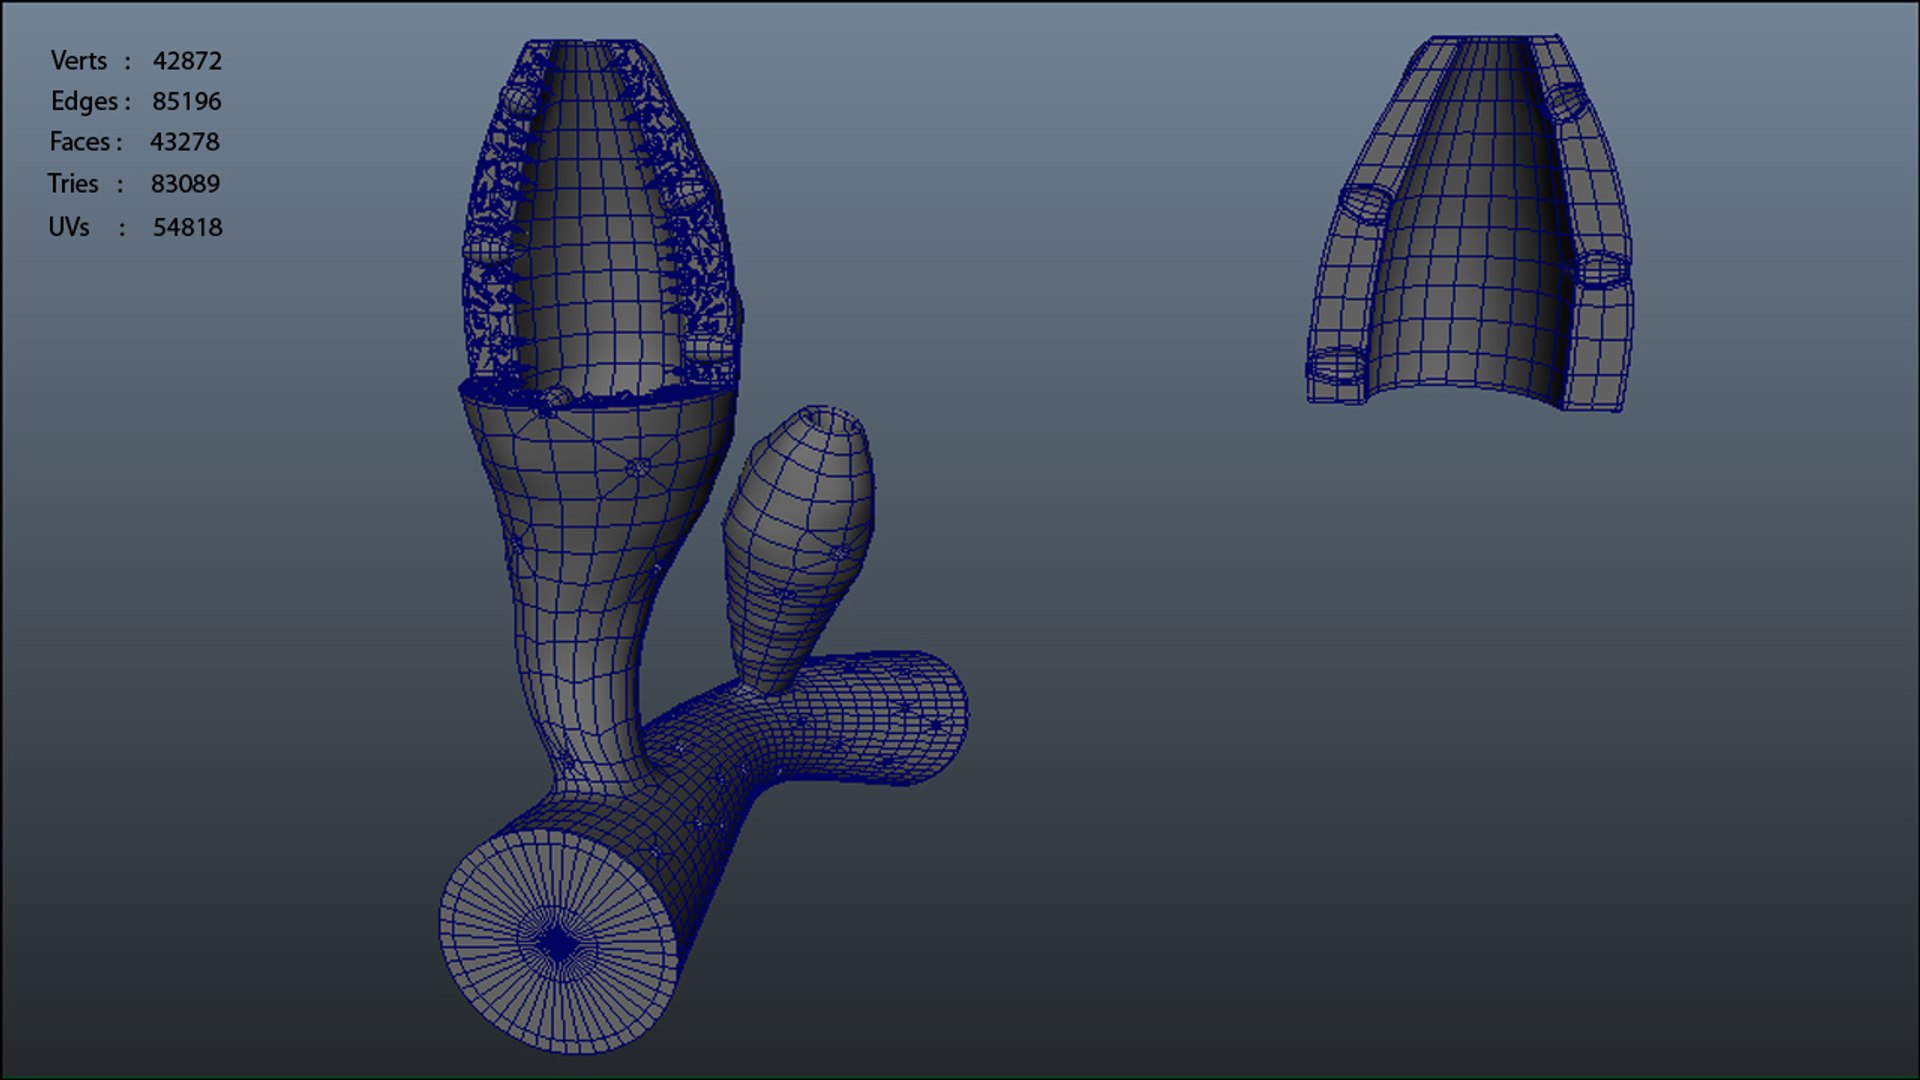Click the Faces label text
The width and height of the screenshot is (1920, 1080).
82,142
